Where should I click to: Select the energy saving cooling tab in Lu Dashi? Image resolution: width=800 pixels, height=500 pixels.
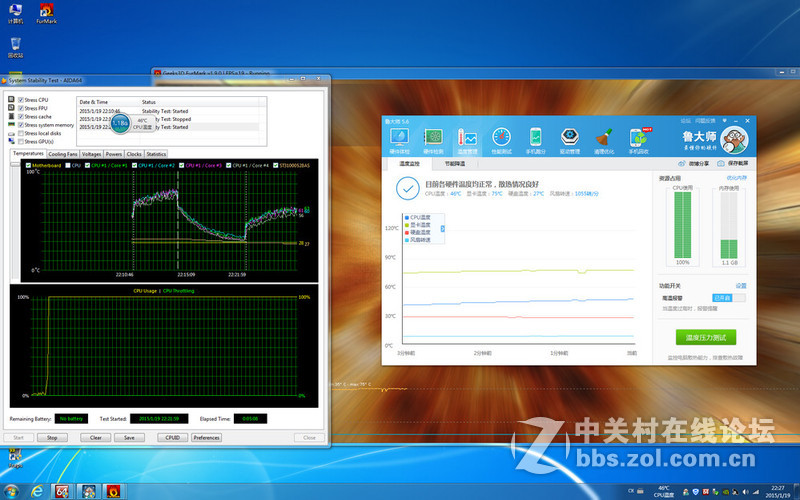click(x=455, y=164)
